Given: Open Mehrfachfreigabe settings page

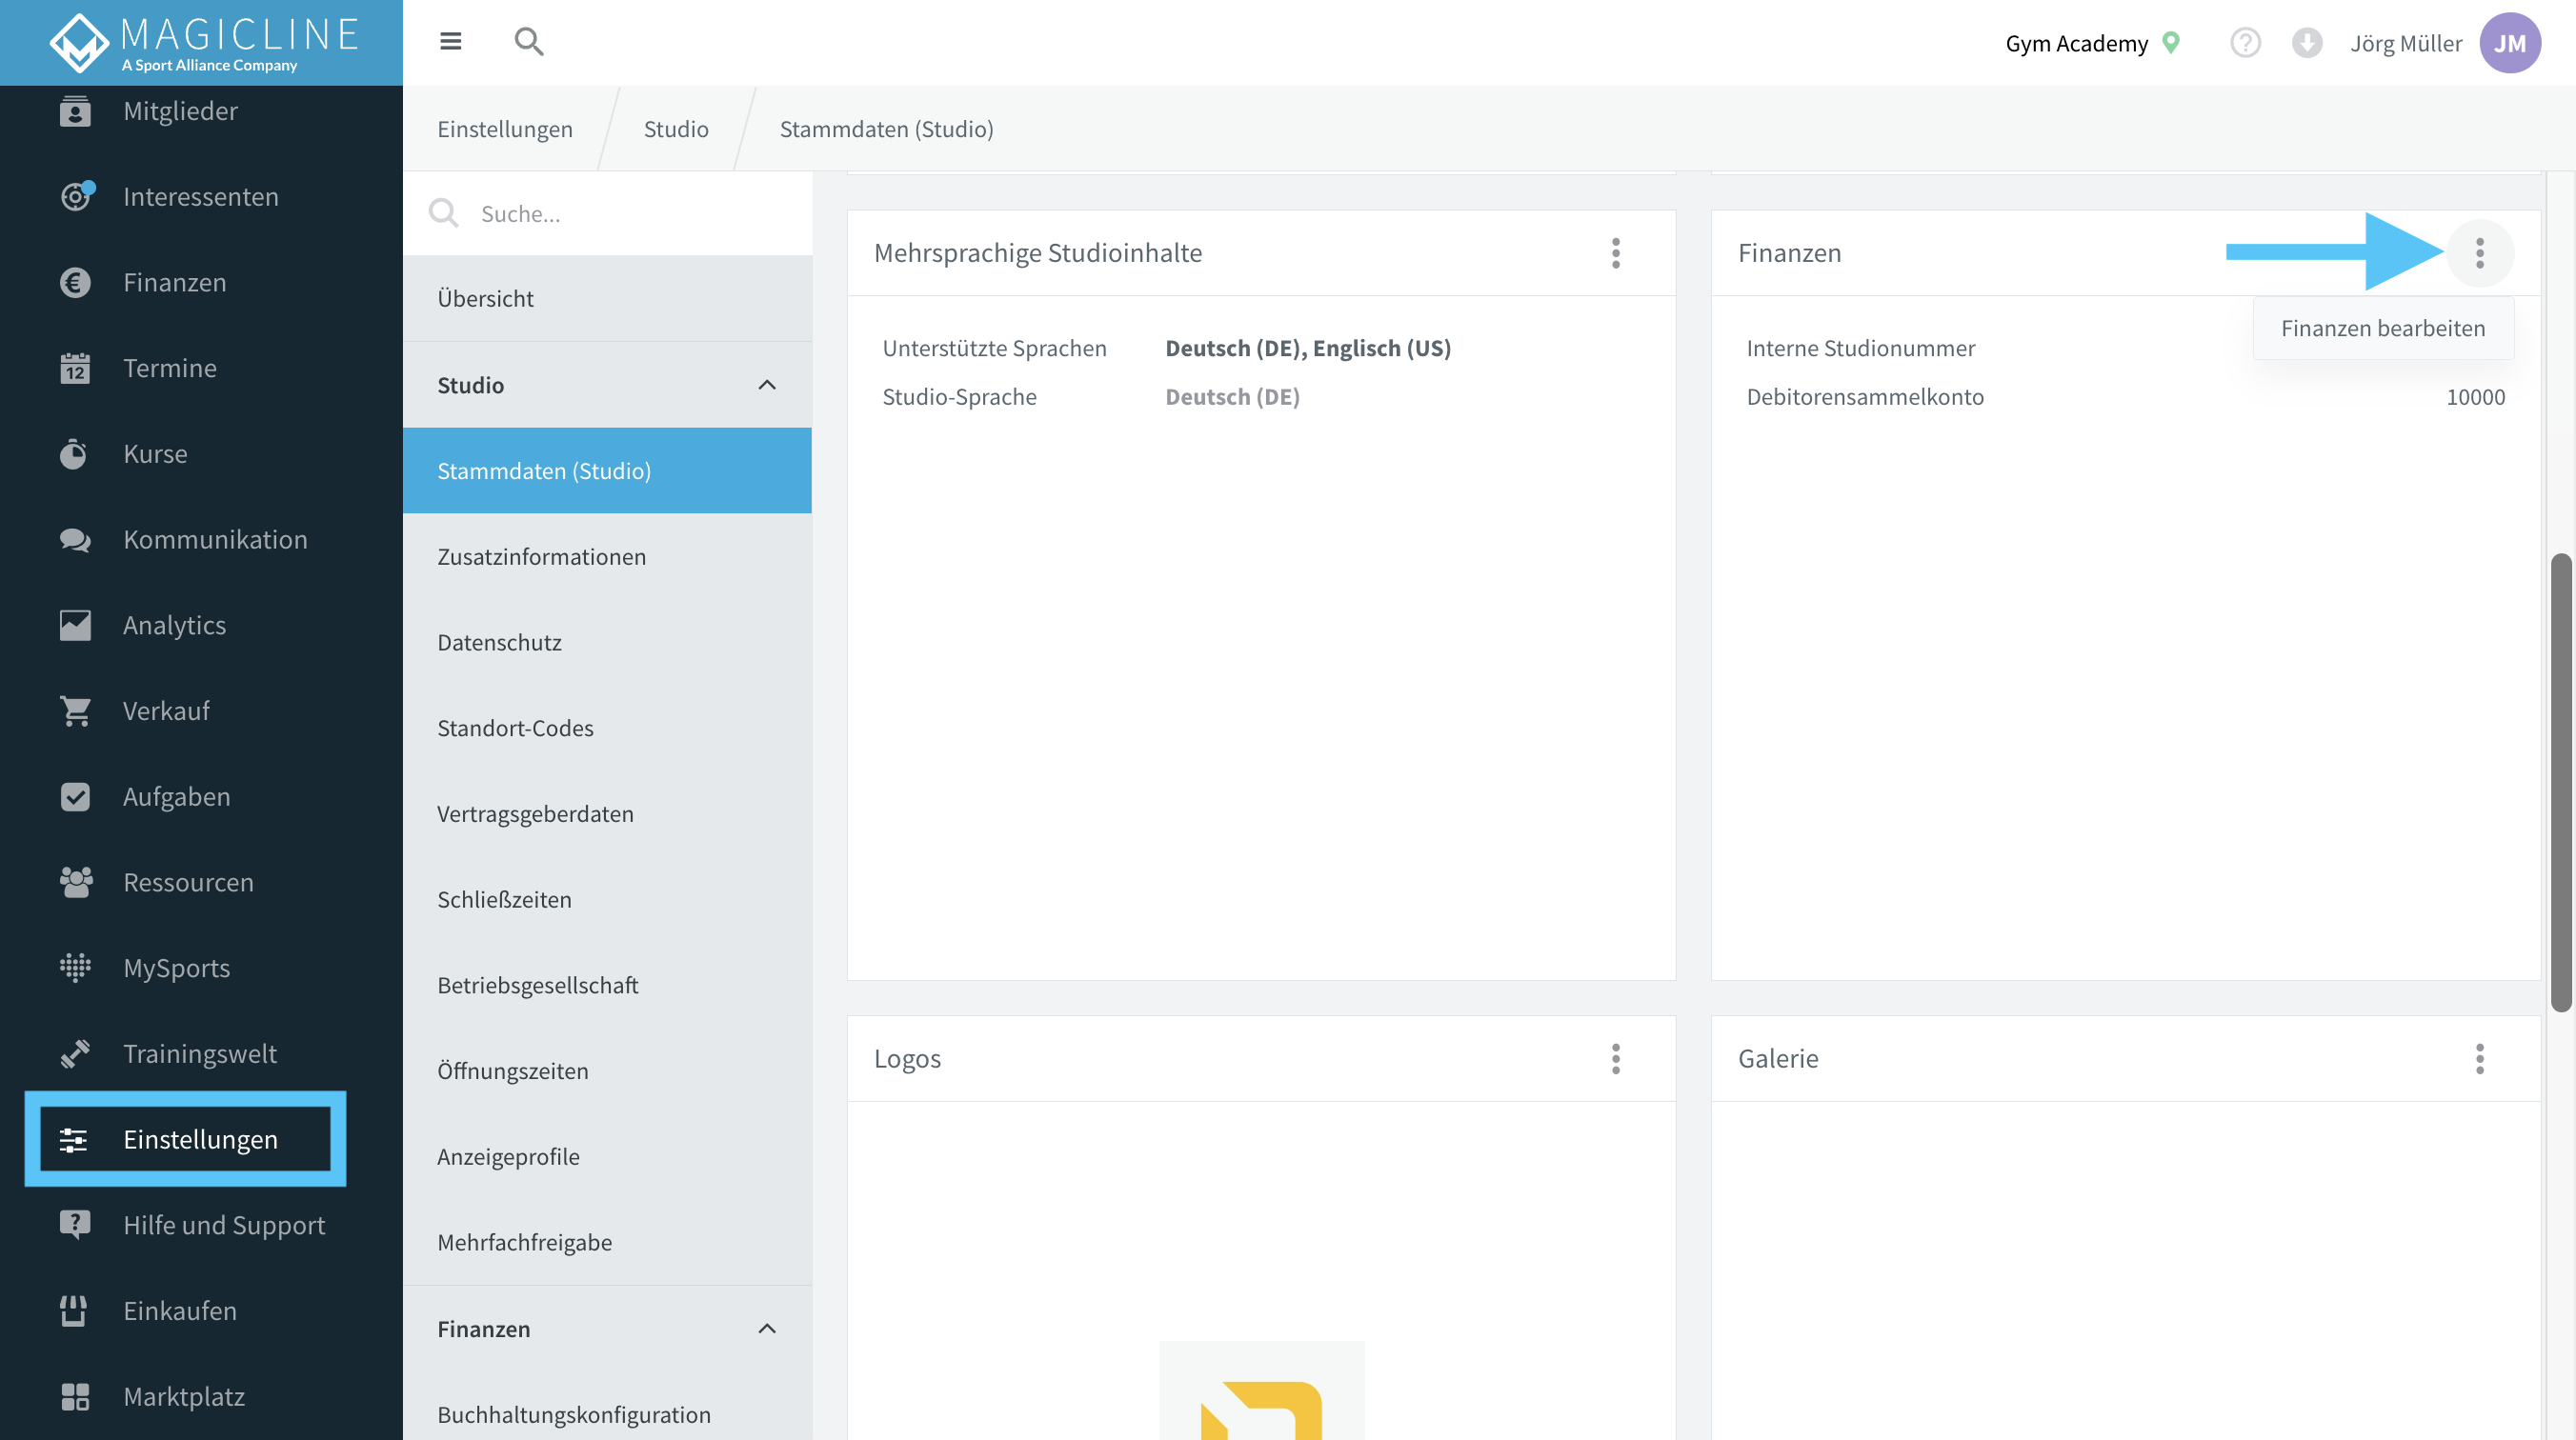Looking at the screenshot, I should [x=607, y=1242].
